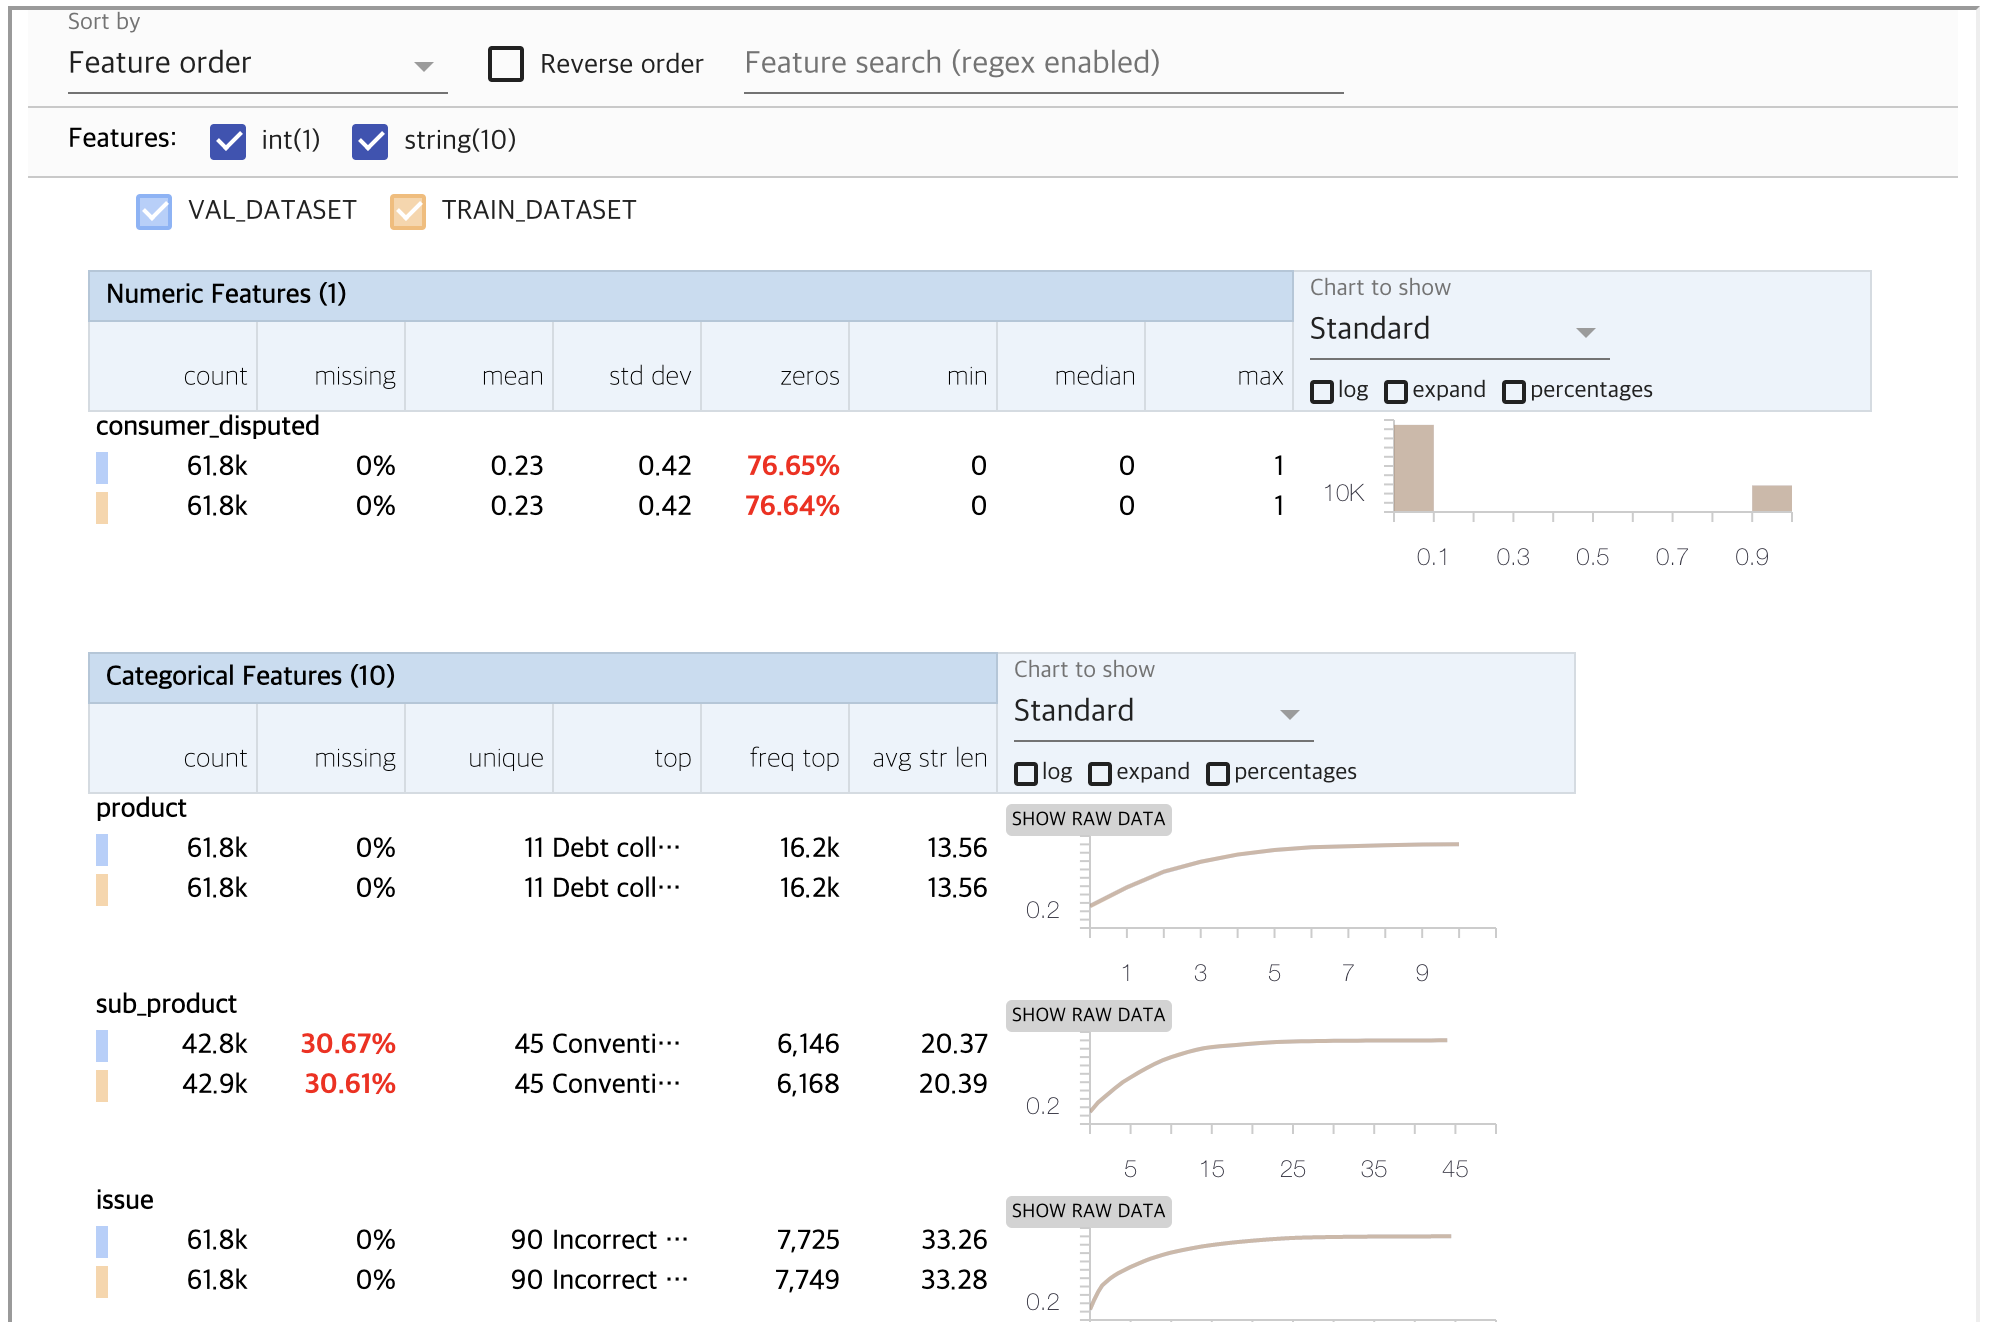
Task: Uncheck the string(10) features checkbox
Action: [370, 141]
